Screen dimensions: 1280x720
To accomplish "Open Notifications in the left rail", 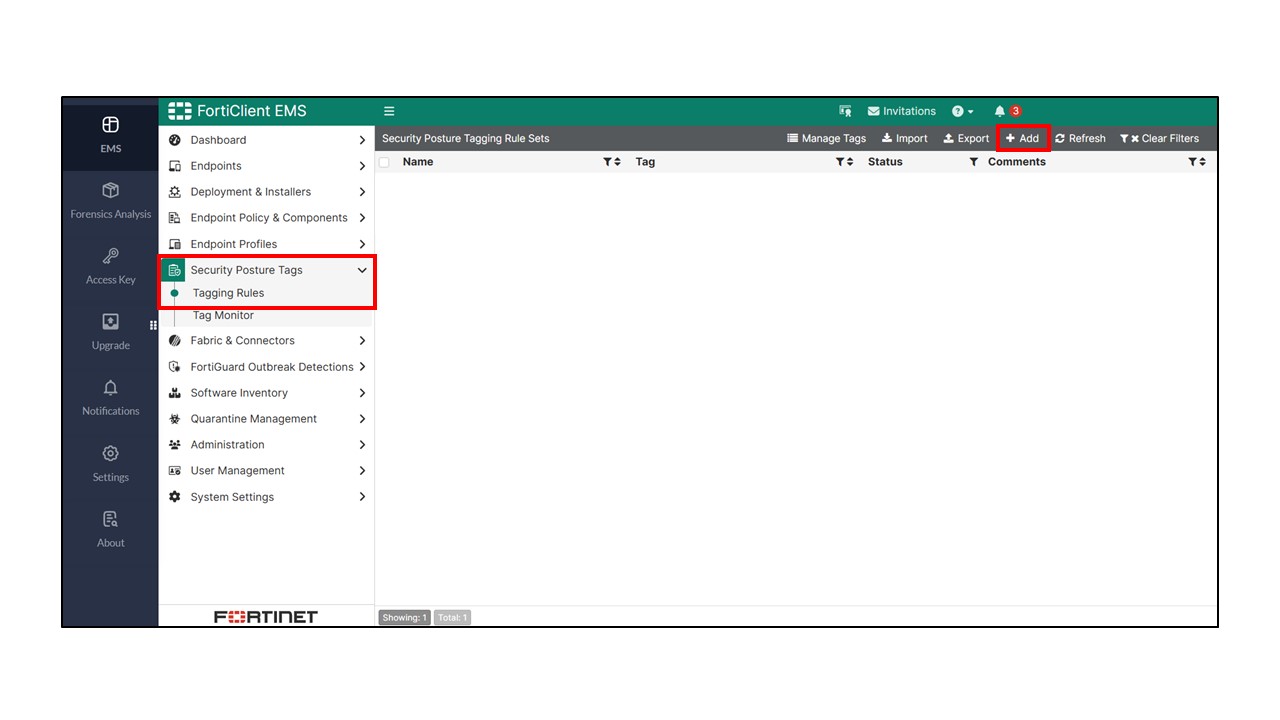I will pyautogui.click(x=110, y=398).
